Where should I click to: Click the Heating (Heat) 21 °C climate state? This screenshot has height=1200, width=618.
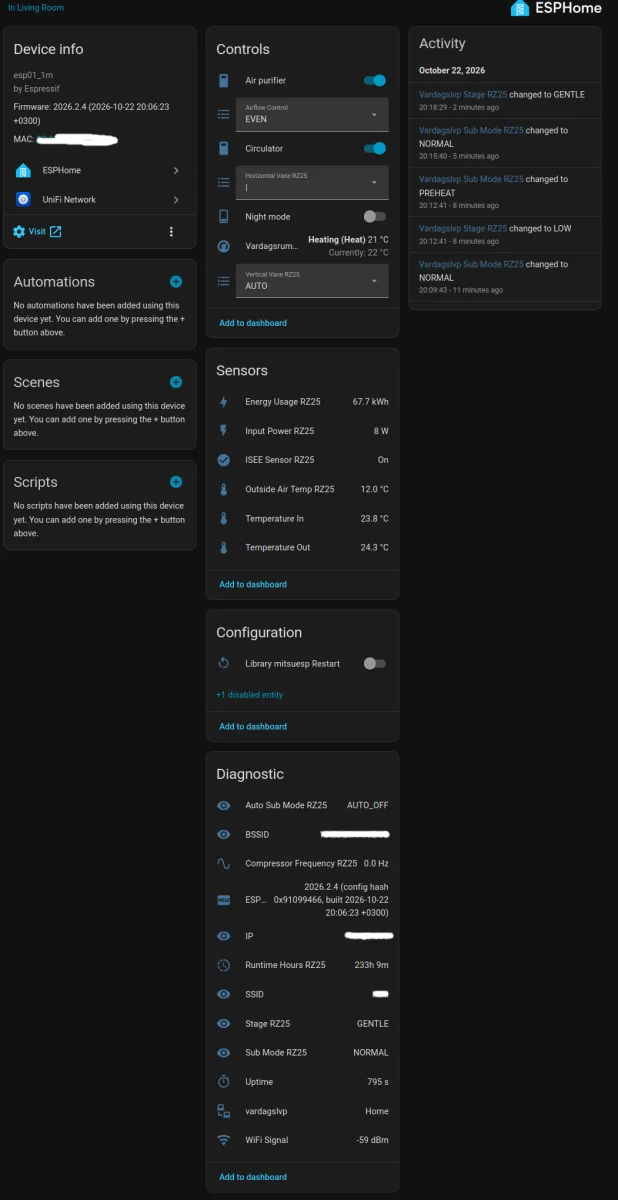[348, 240]
